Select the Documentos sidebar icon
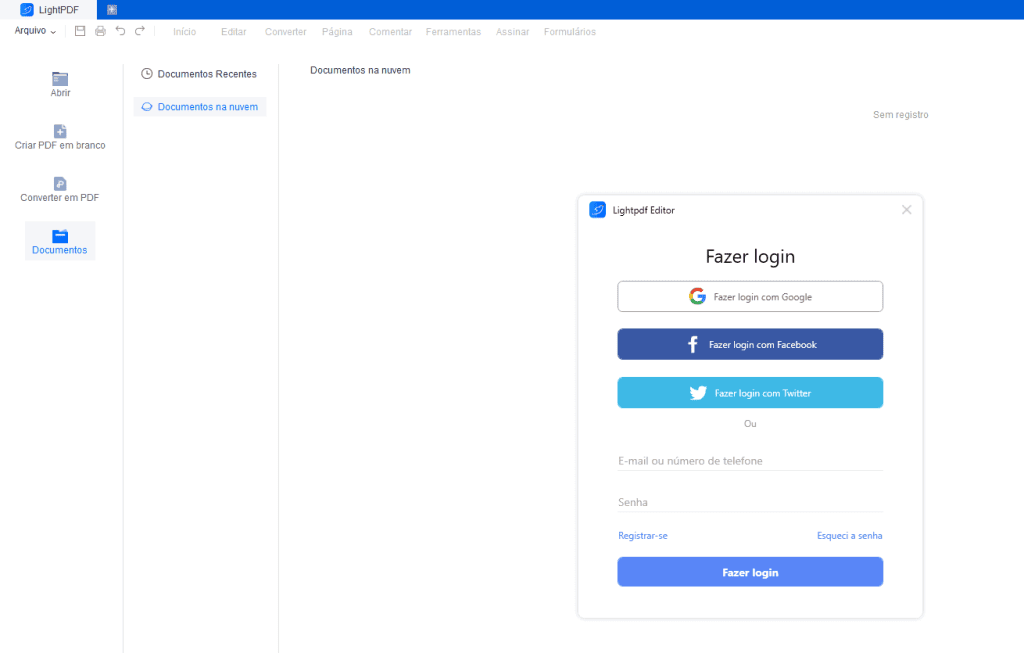This screenshot has height=653, width=1024. coord(60,236)
